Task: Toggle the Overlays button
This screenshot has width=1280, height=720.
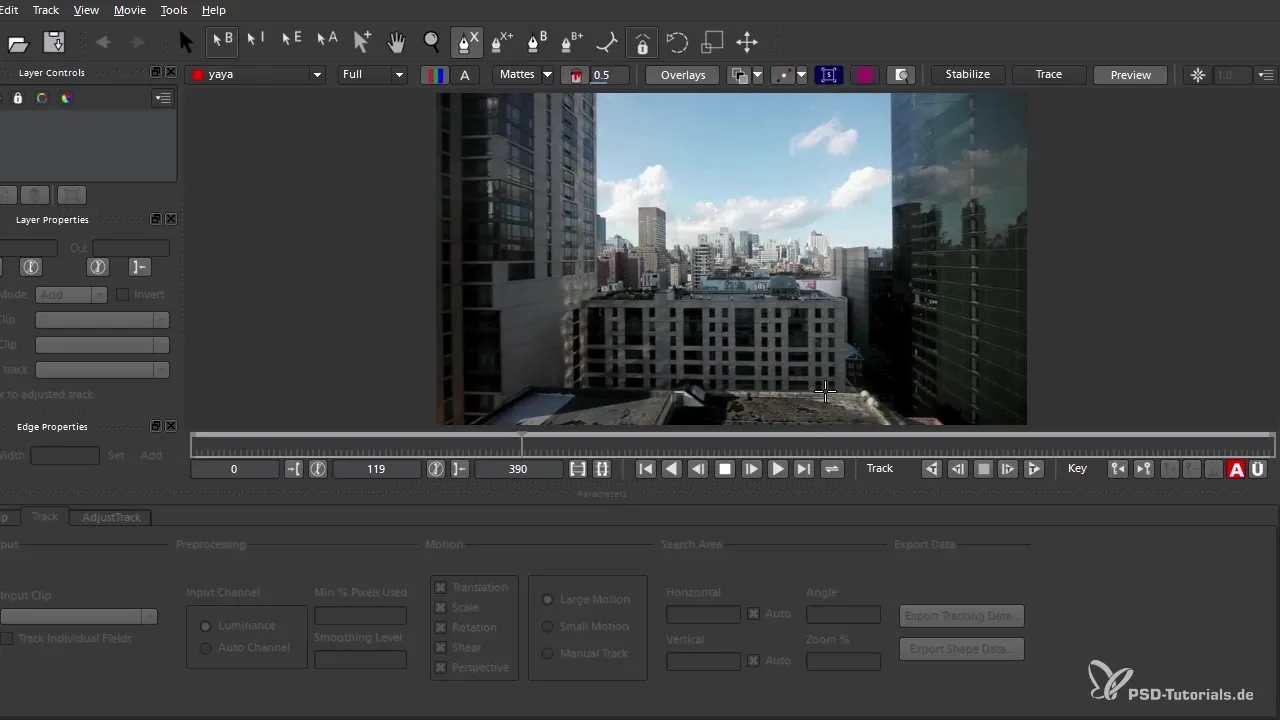Action: 683,75
